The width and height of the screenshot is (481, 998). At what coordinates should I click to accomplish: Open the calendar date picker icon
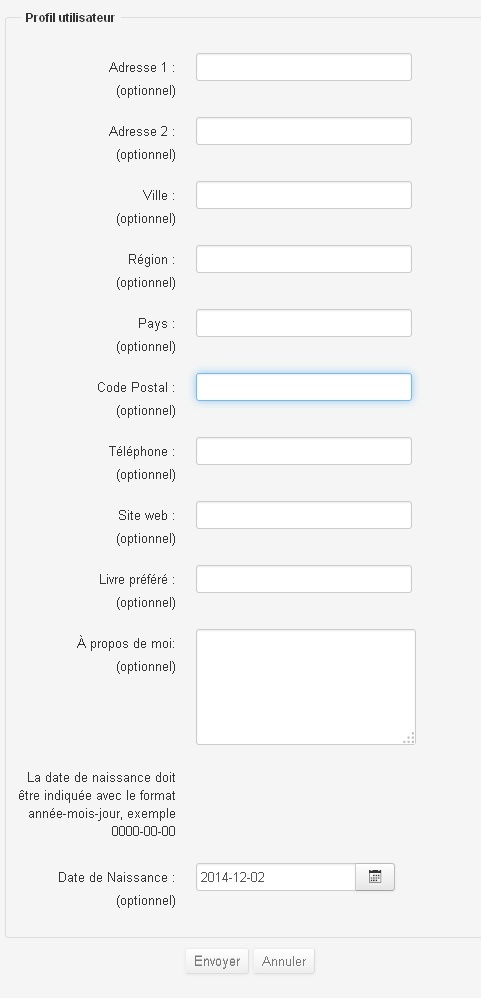[x=375, y=877]
